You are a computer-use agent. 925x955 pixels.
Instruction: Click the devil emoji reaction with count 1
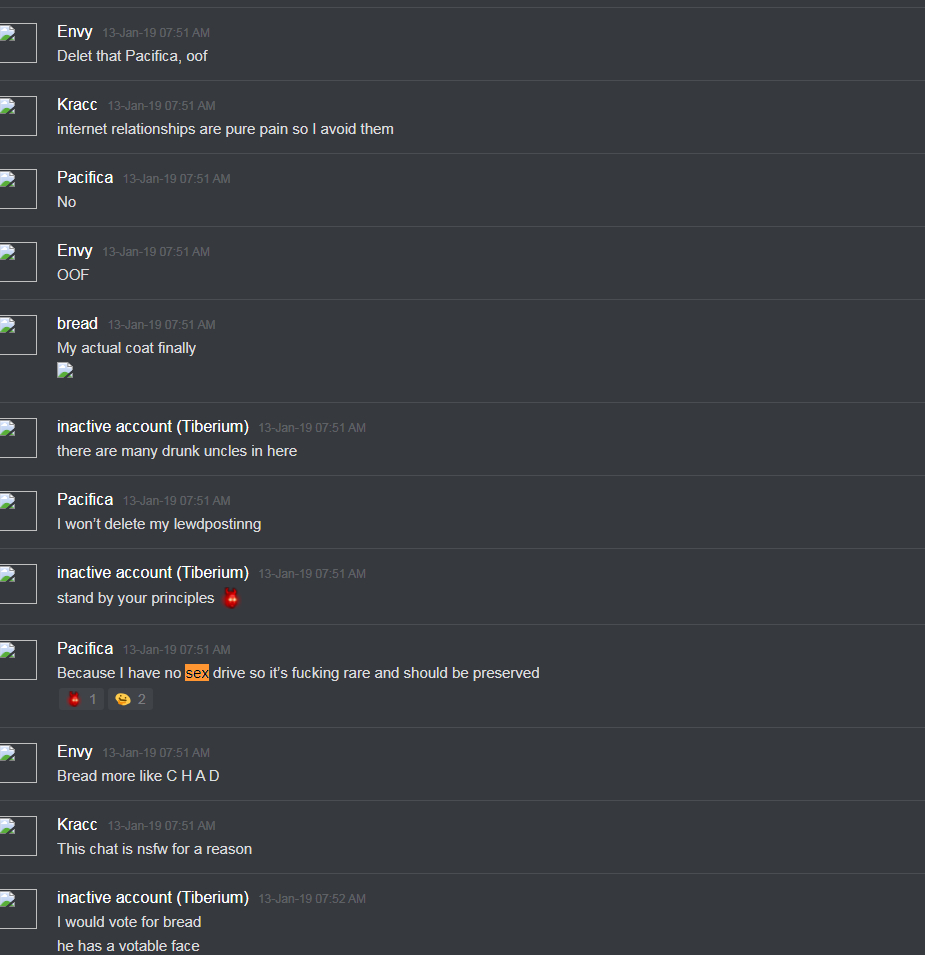tap(82, 699)
